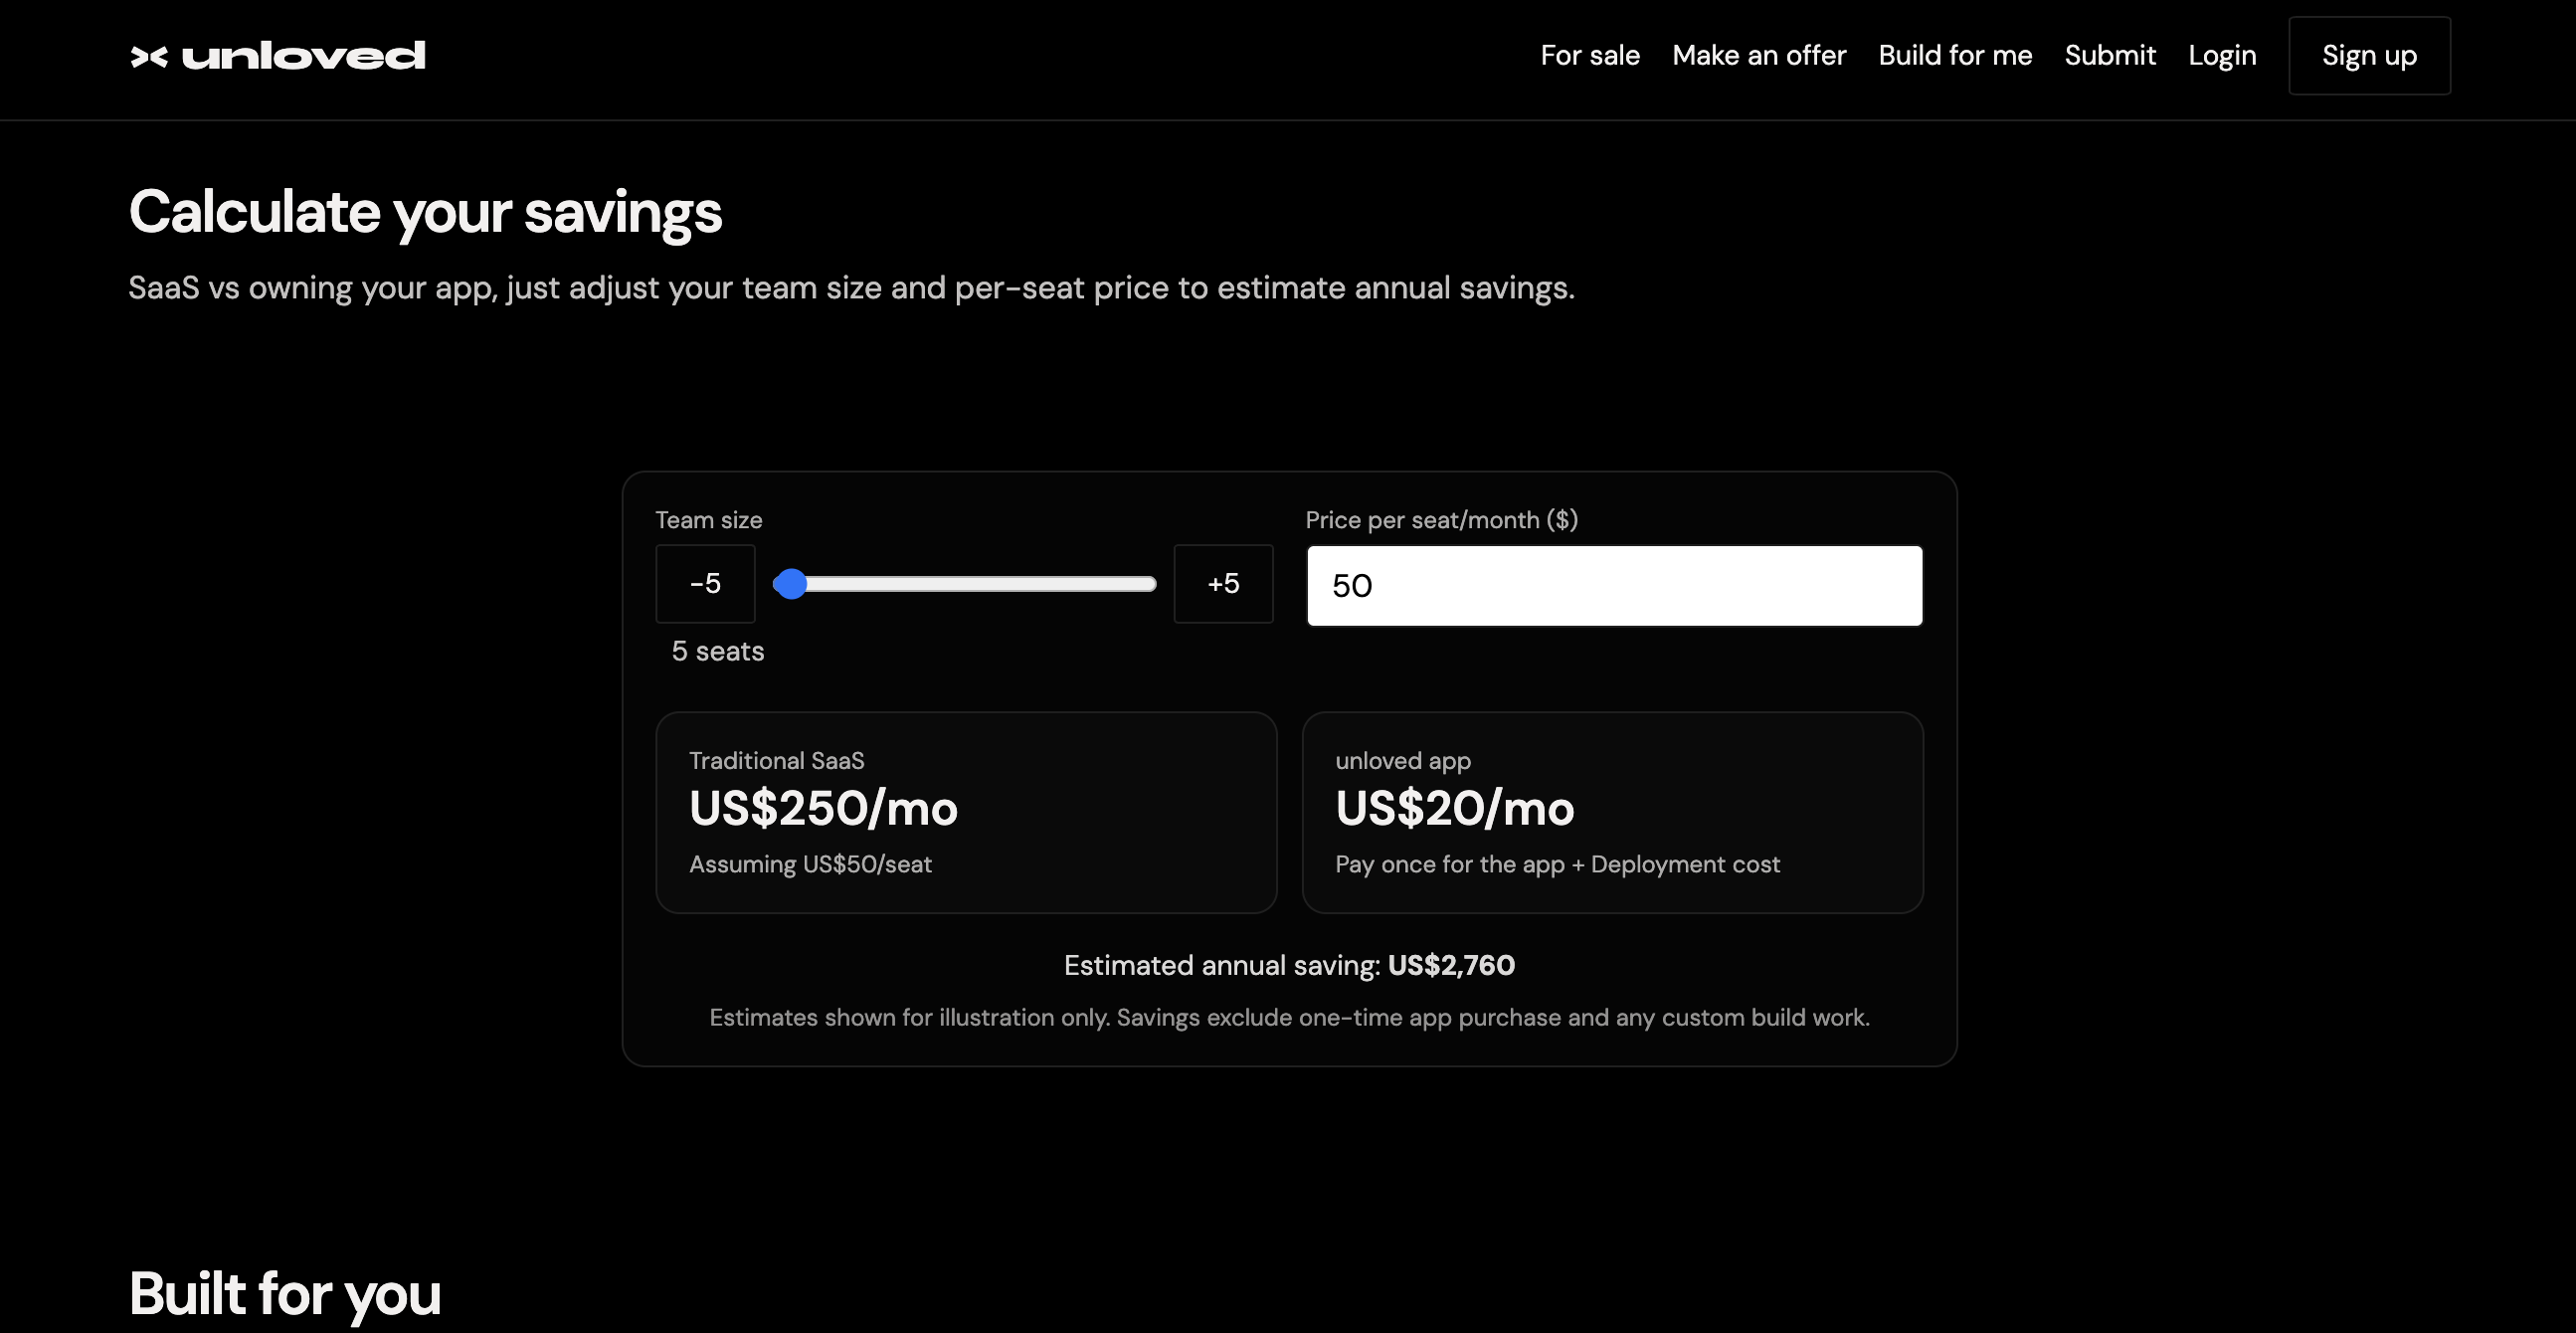
Task: Decrease team size with -5 button
Action: pos(705,584)
